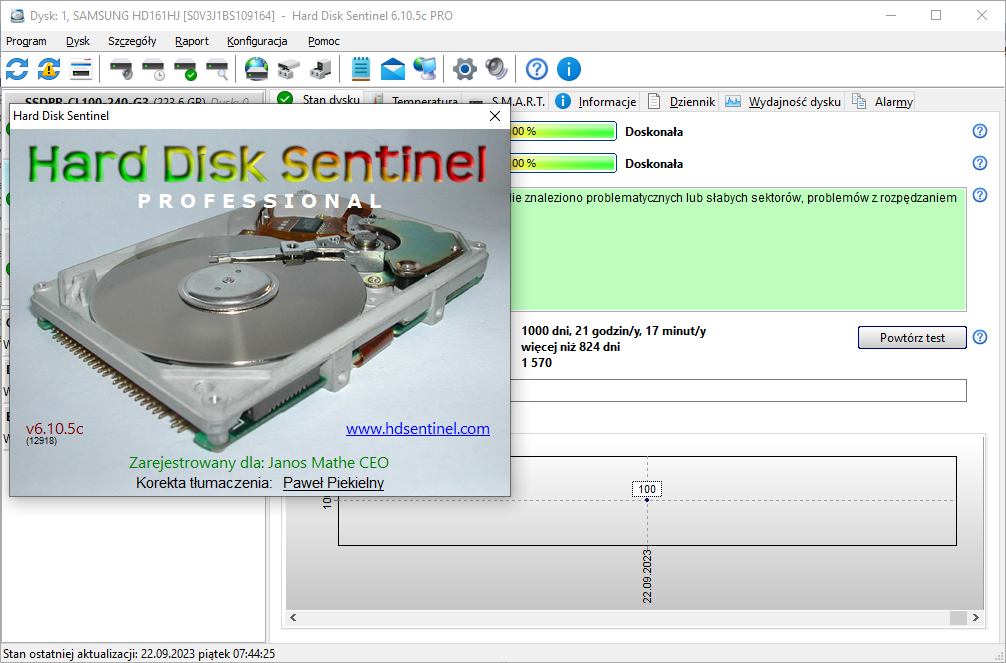1006x663 pixels.
Task: Click the chart's left scroll arrow
Action: pos(294,617)
